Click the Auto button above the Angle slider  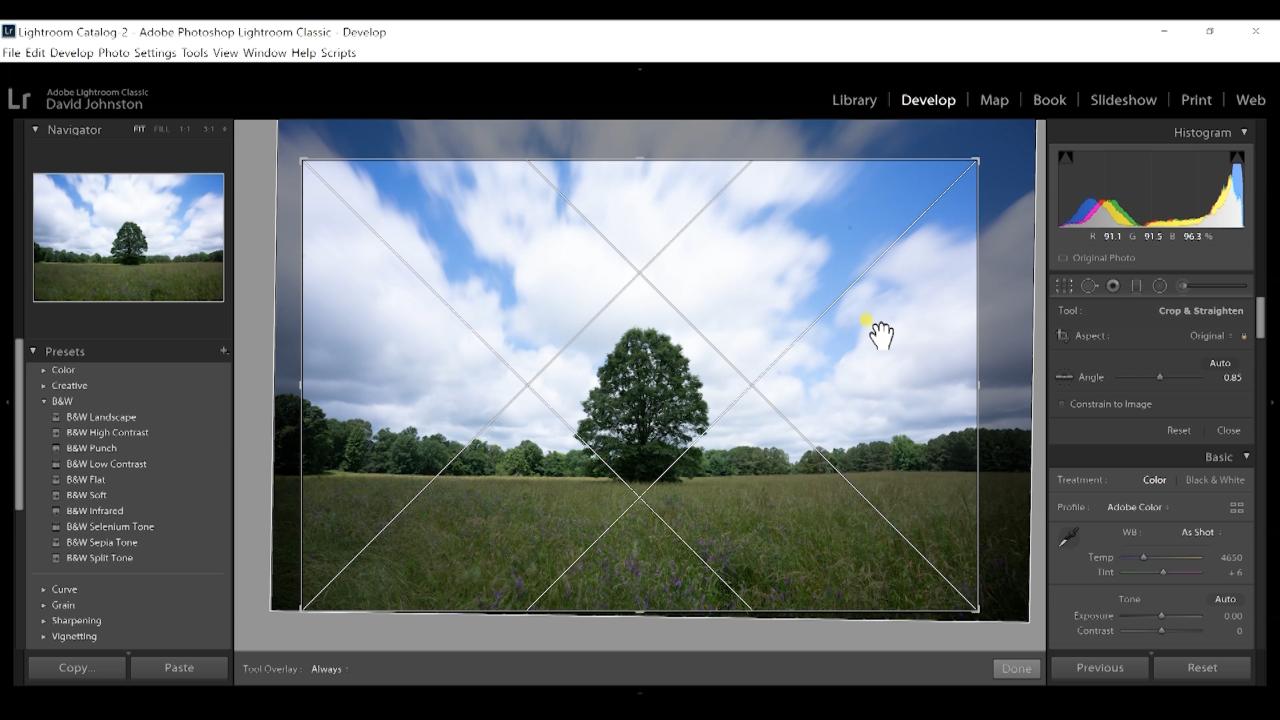(x=1220, y=363)
